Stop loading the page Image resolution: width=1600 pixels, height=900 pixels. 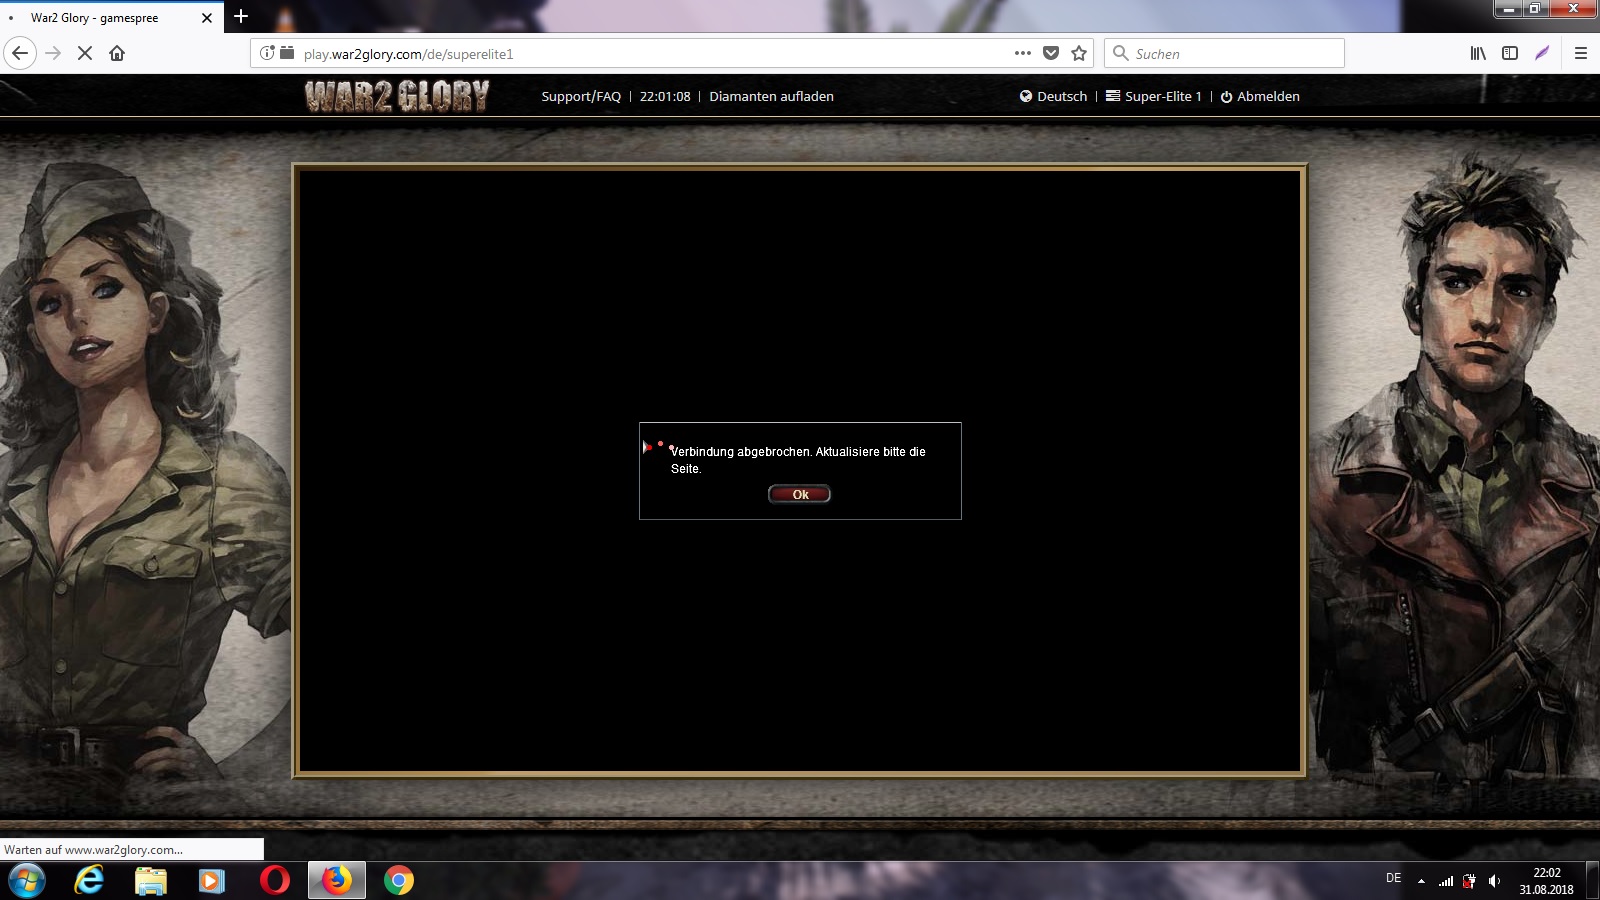pyautogui.click(x=85, y=53)
